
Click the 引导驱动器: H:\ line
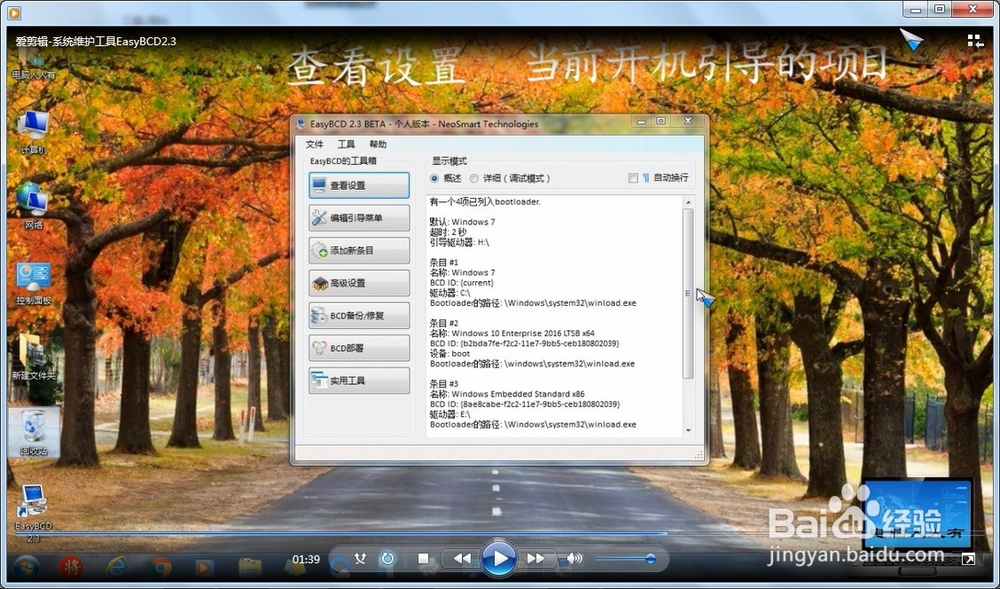pos(459,242)
